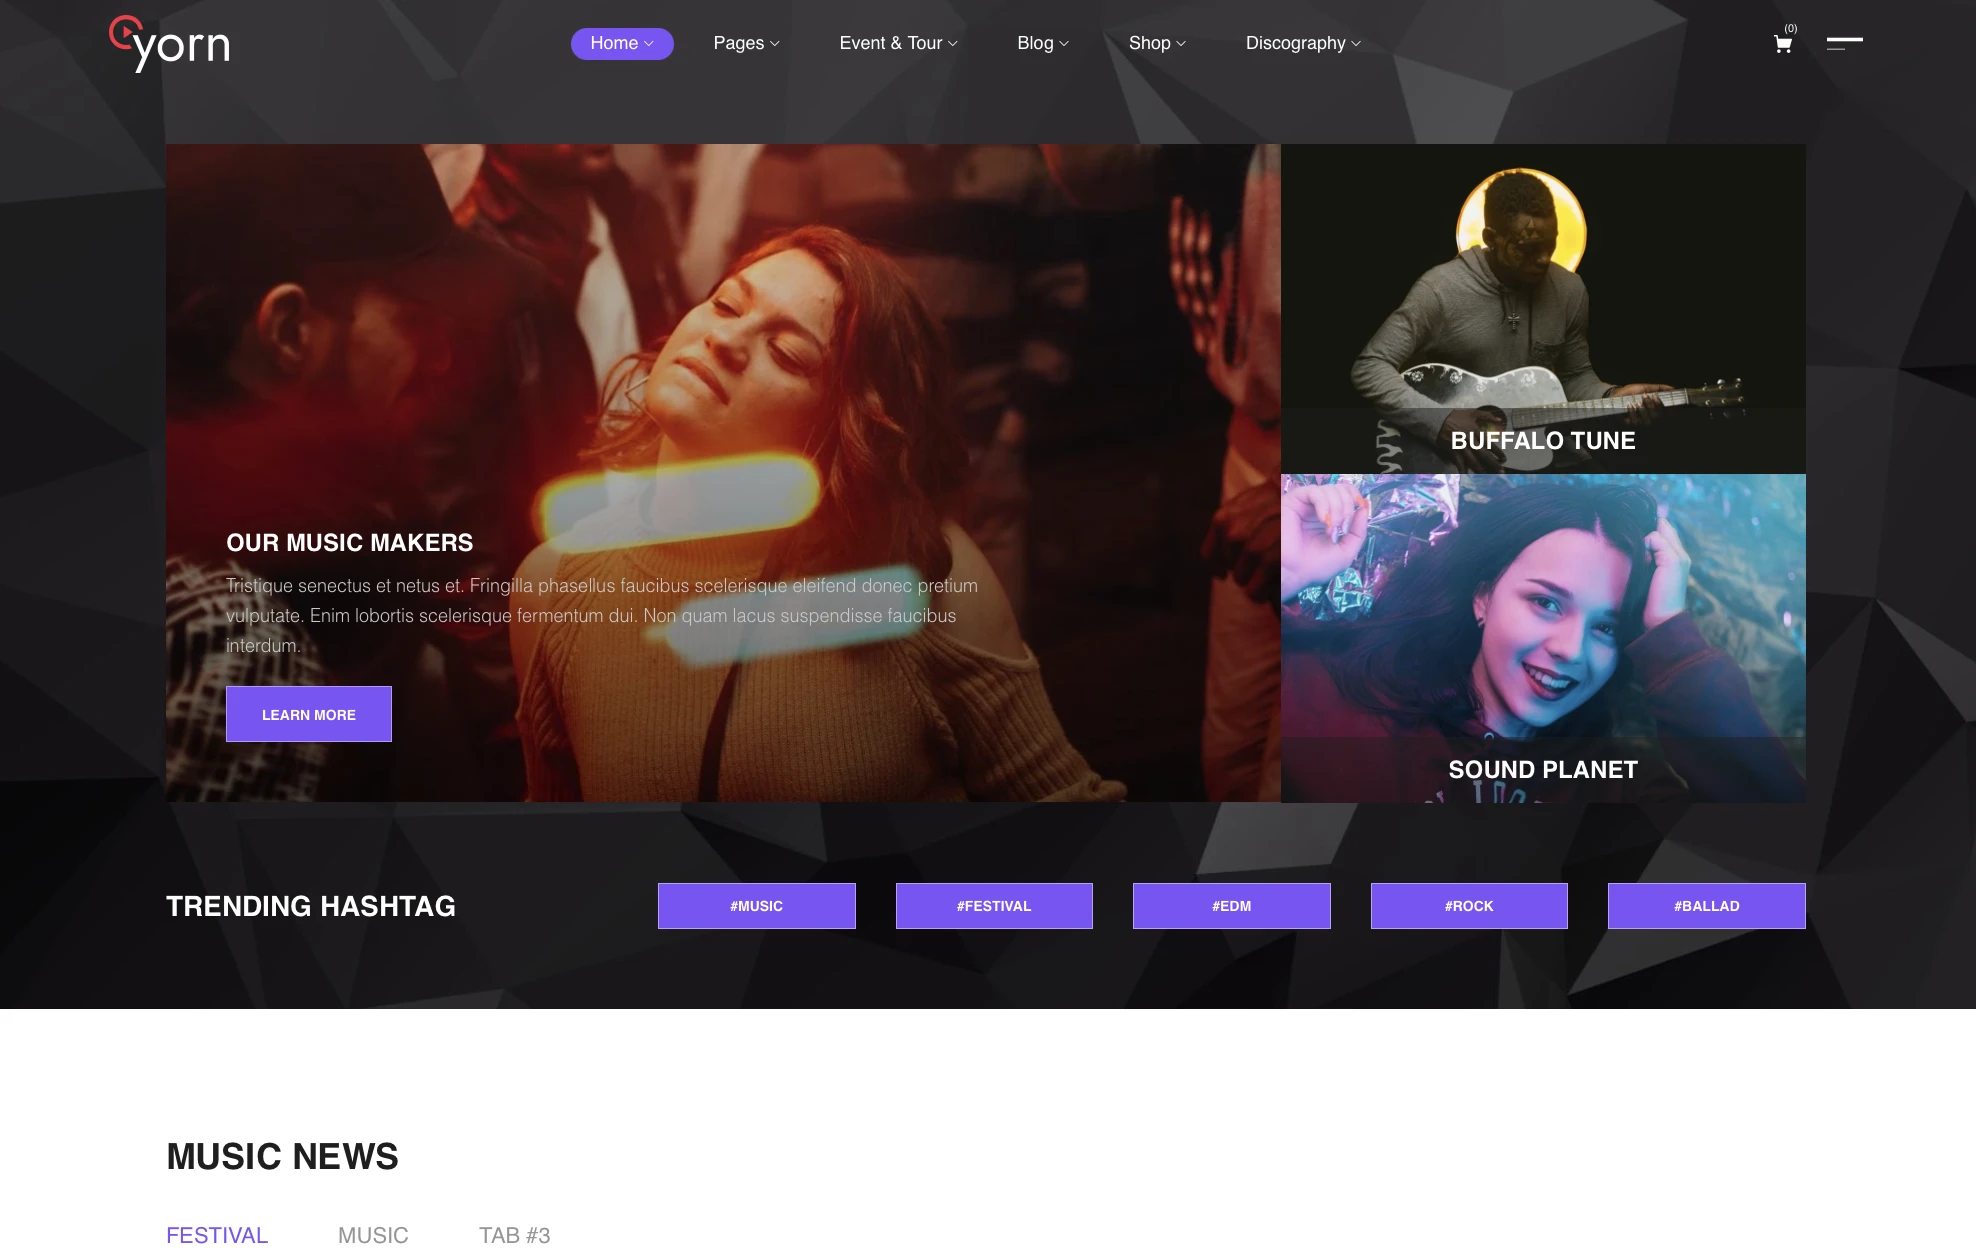This screenshot has width=1976, height=1248.
Task: Select the #EDM hashtag button
Action: [x=1232, y=906]
